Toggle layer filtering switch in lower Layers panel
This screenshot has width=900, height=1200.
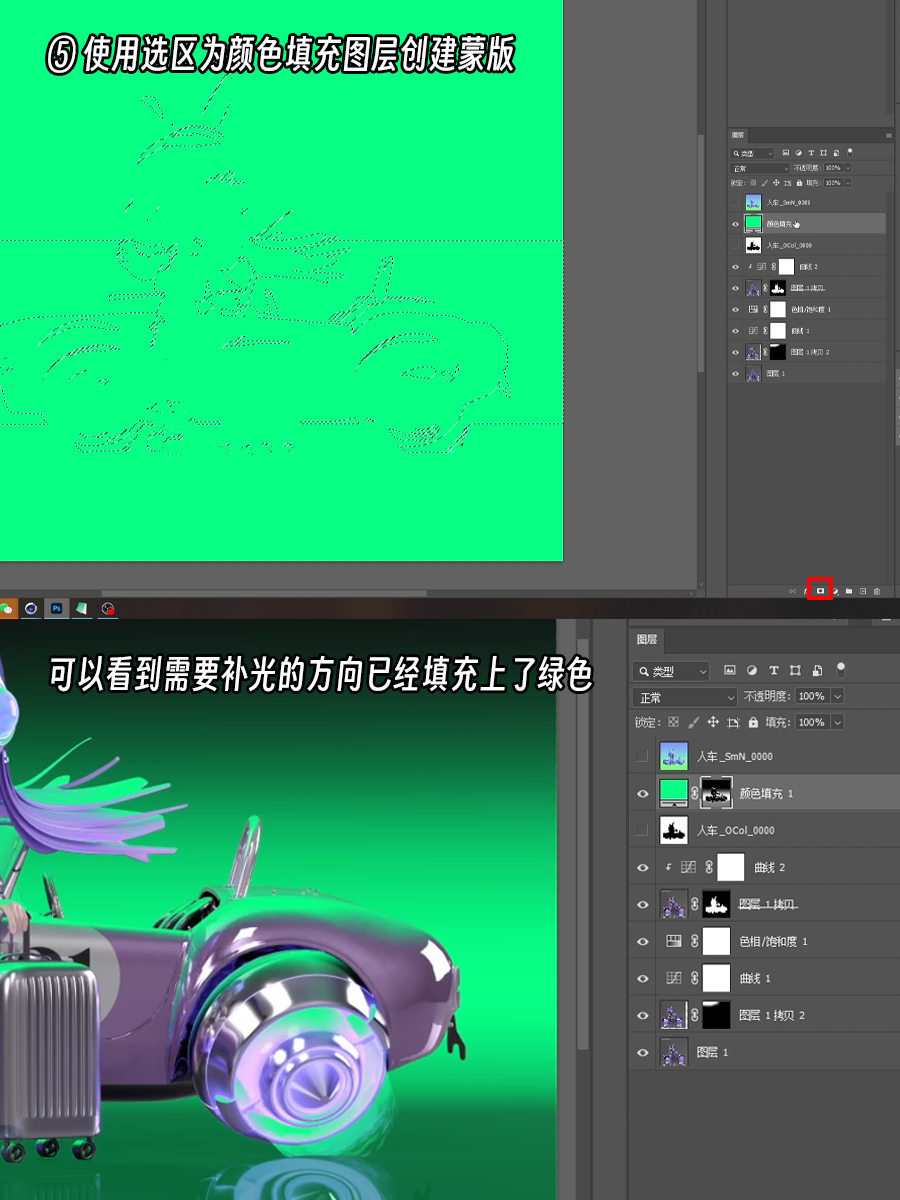841,668
